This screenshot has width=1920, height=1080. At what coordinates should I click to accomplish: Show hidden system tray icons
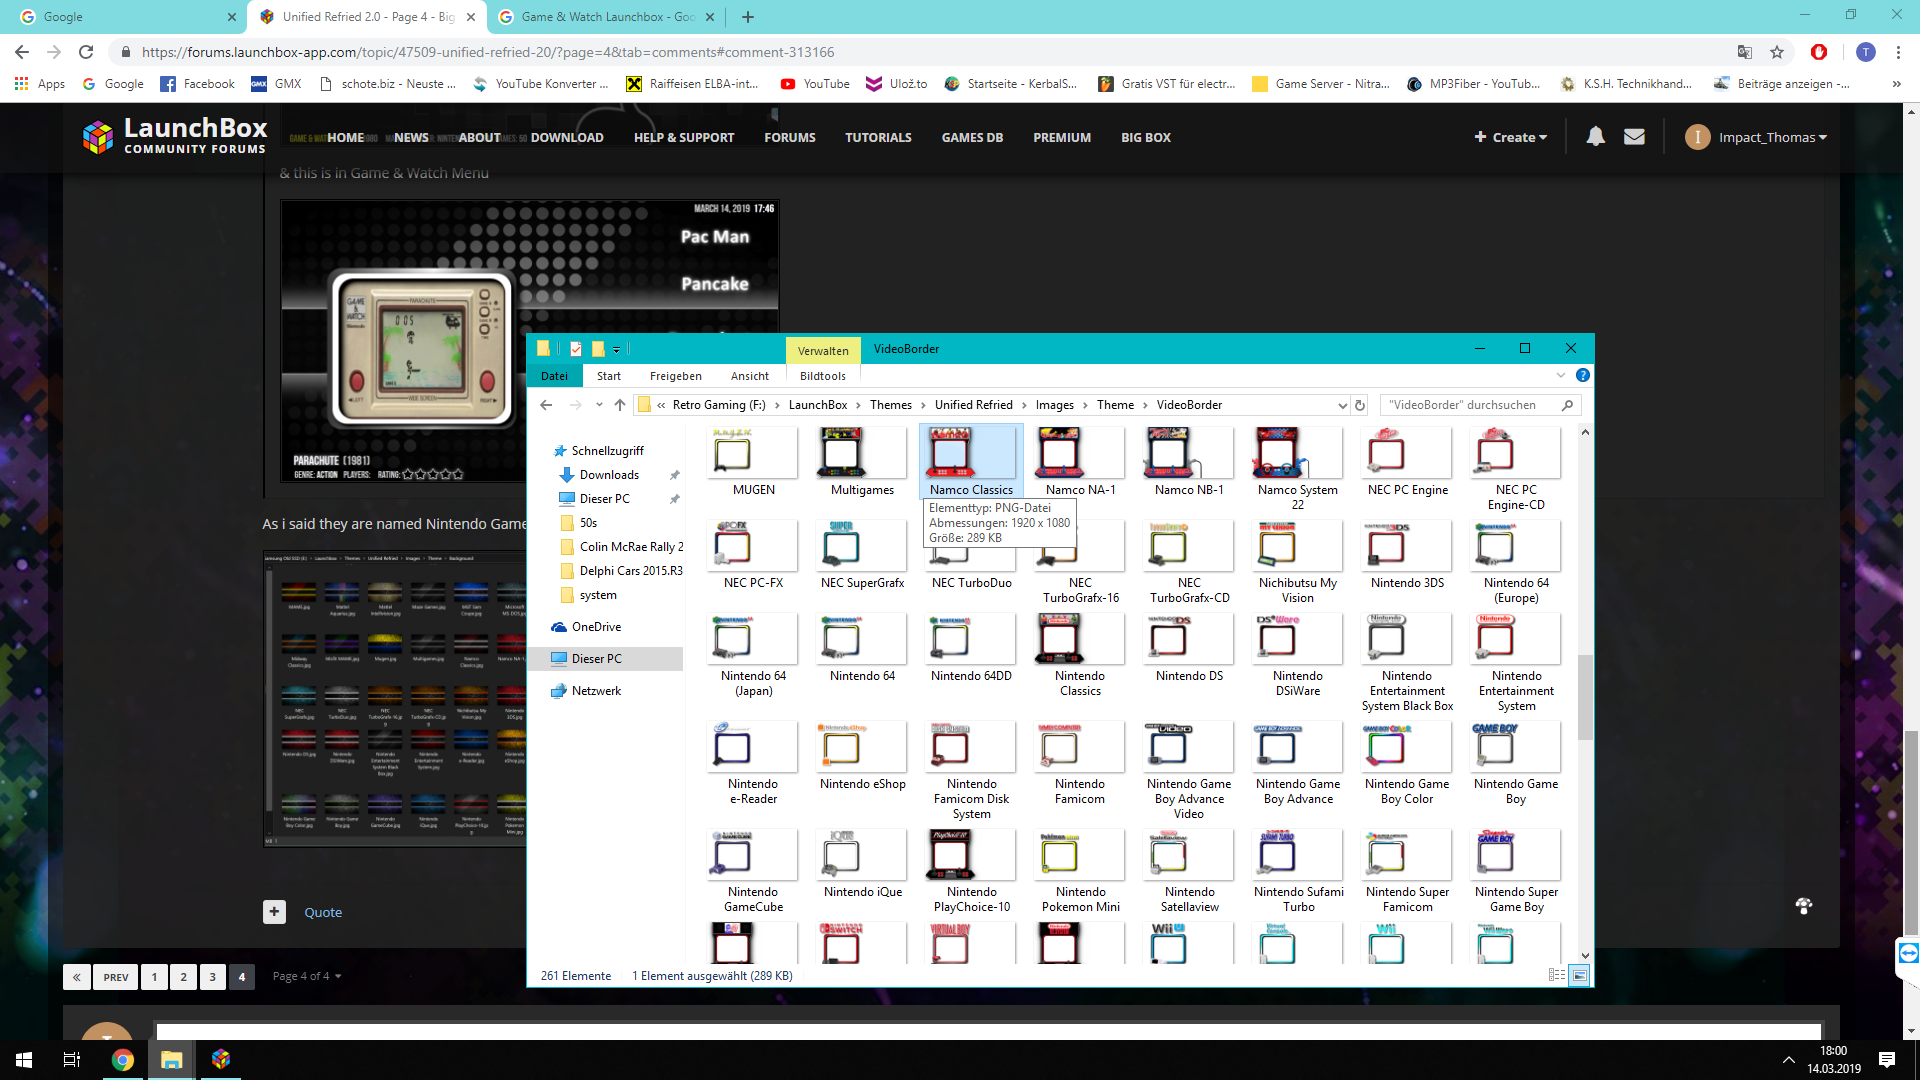[x=1788, y=1060]
